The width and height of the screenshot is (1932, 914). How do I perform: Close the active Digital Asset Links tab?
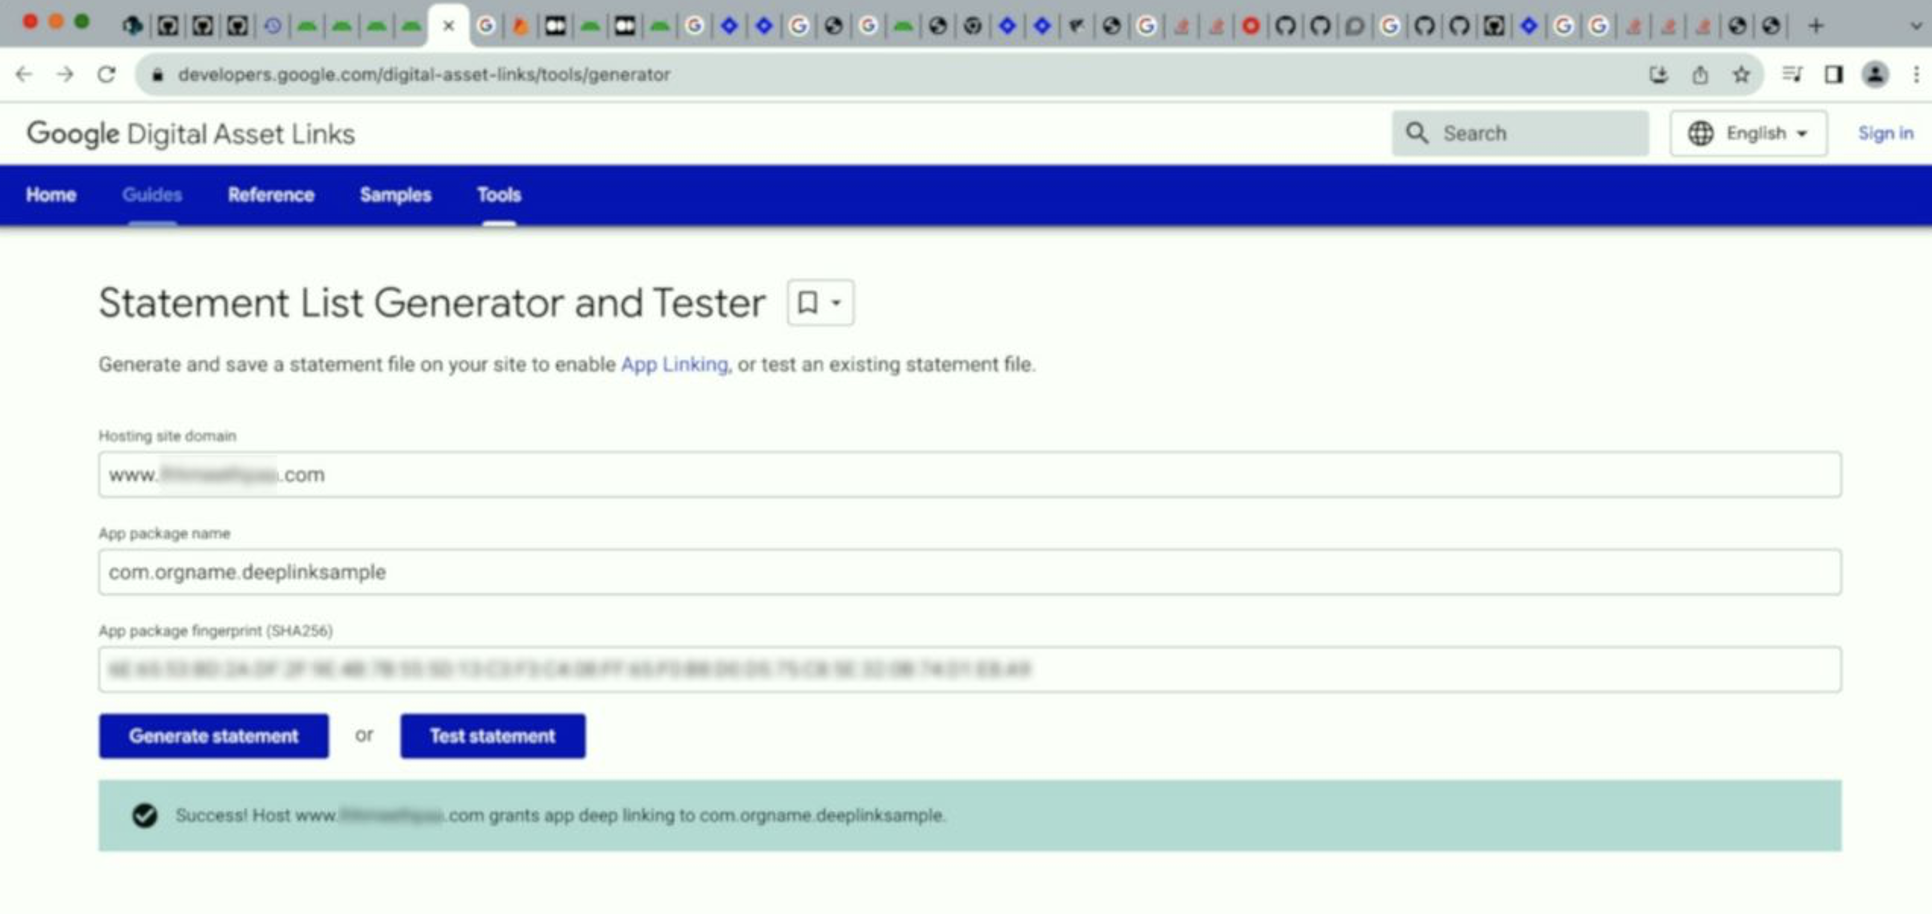point(448,26)
